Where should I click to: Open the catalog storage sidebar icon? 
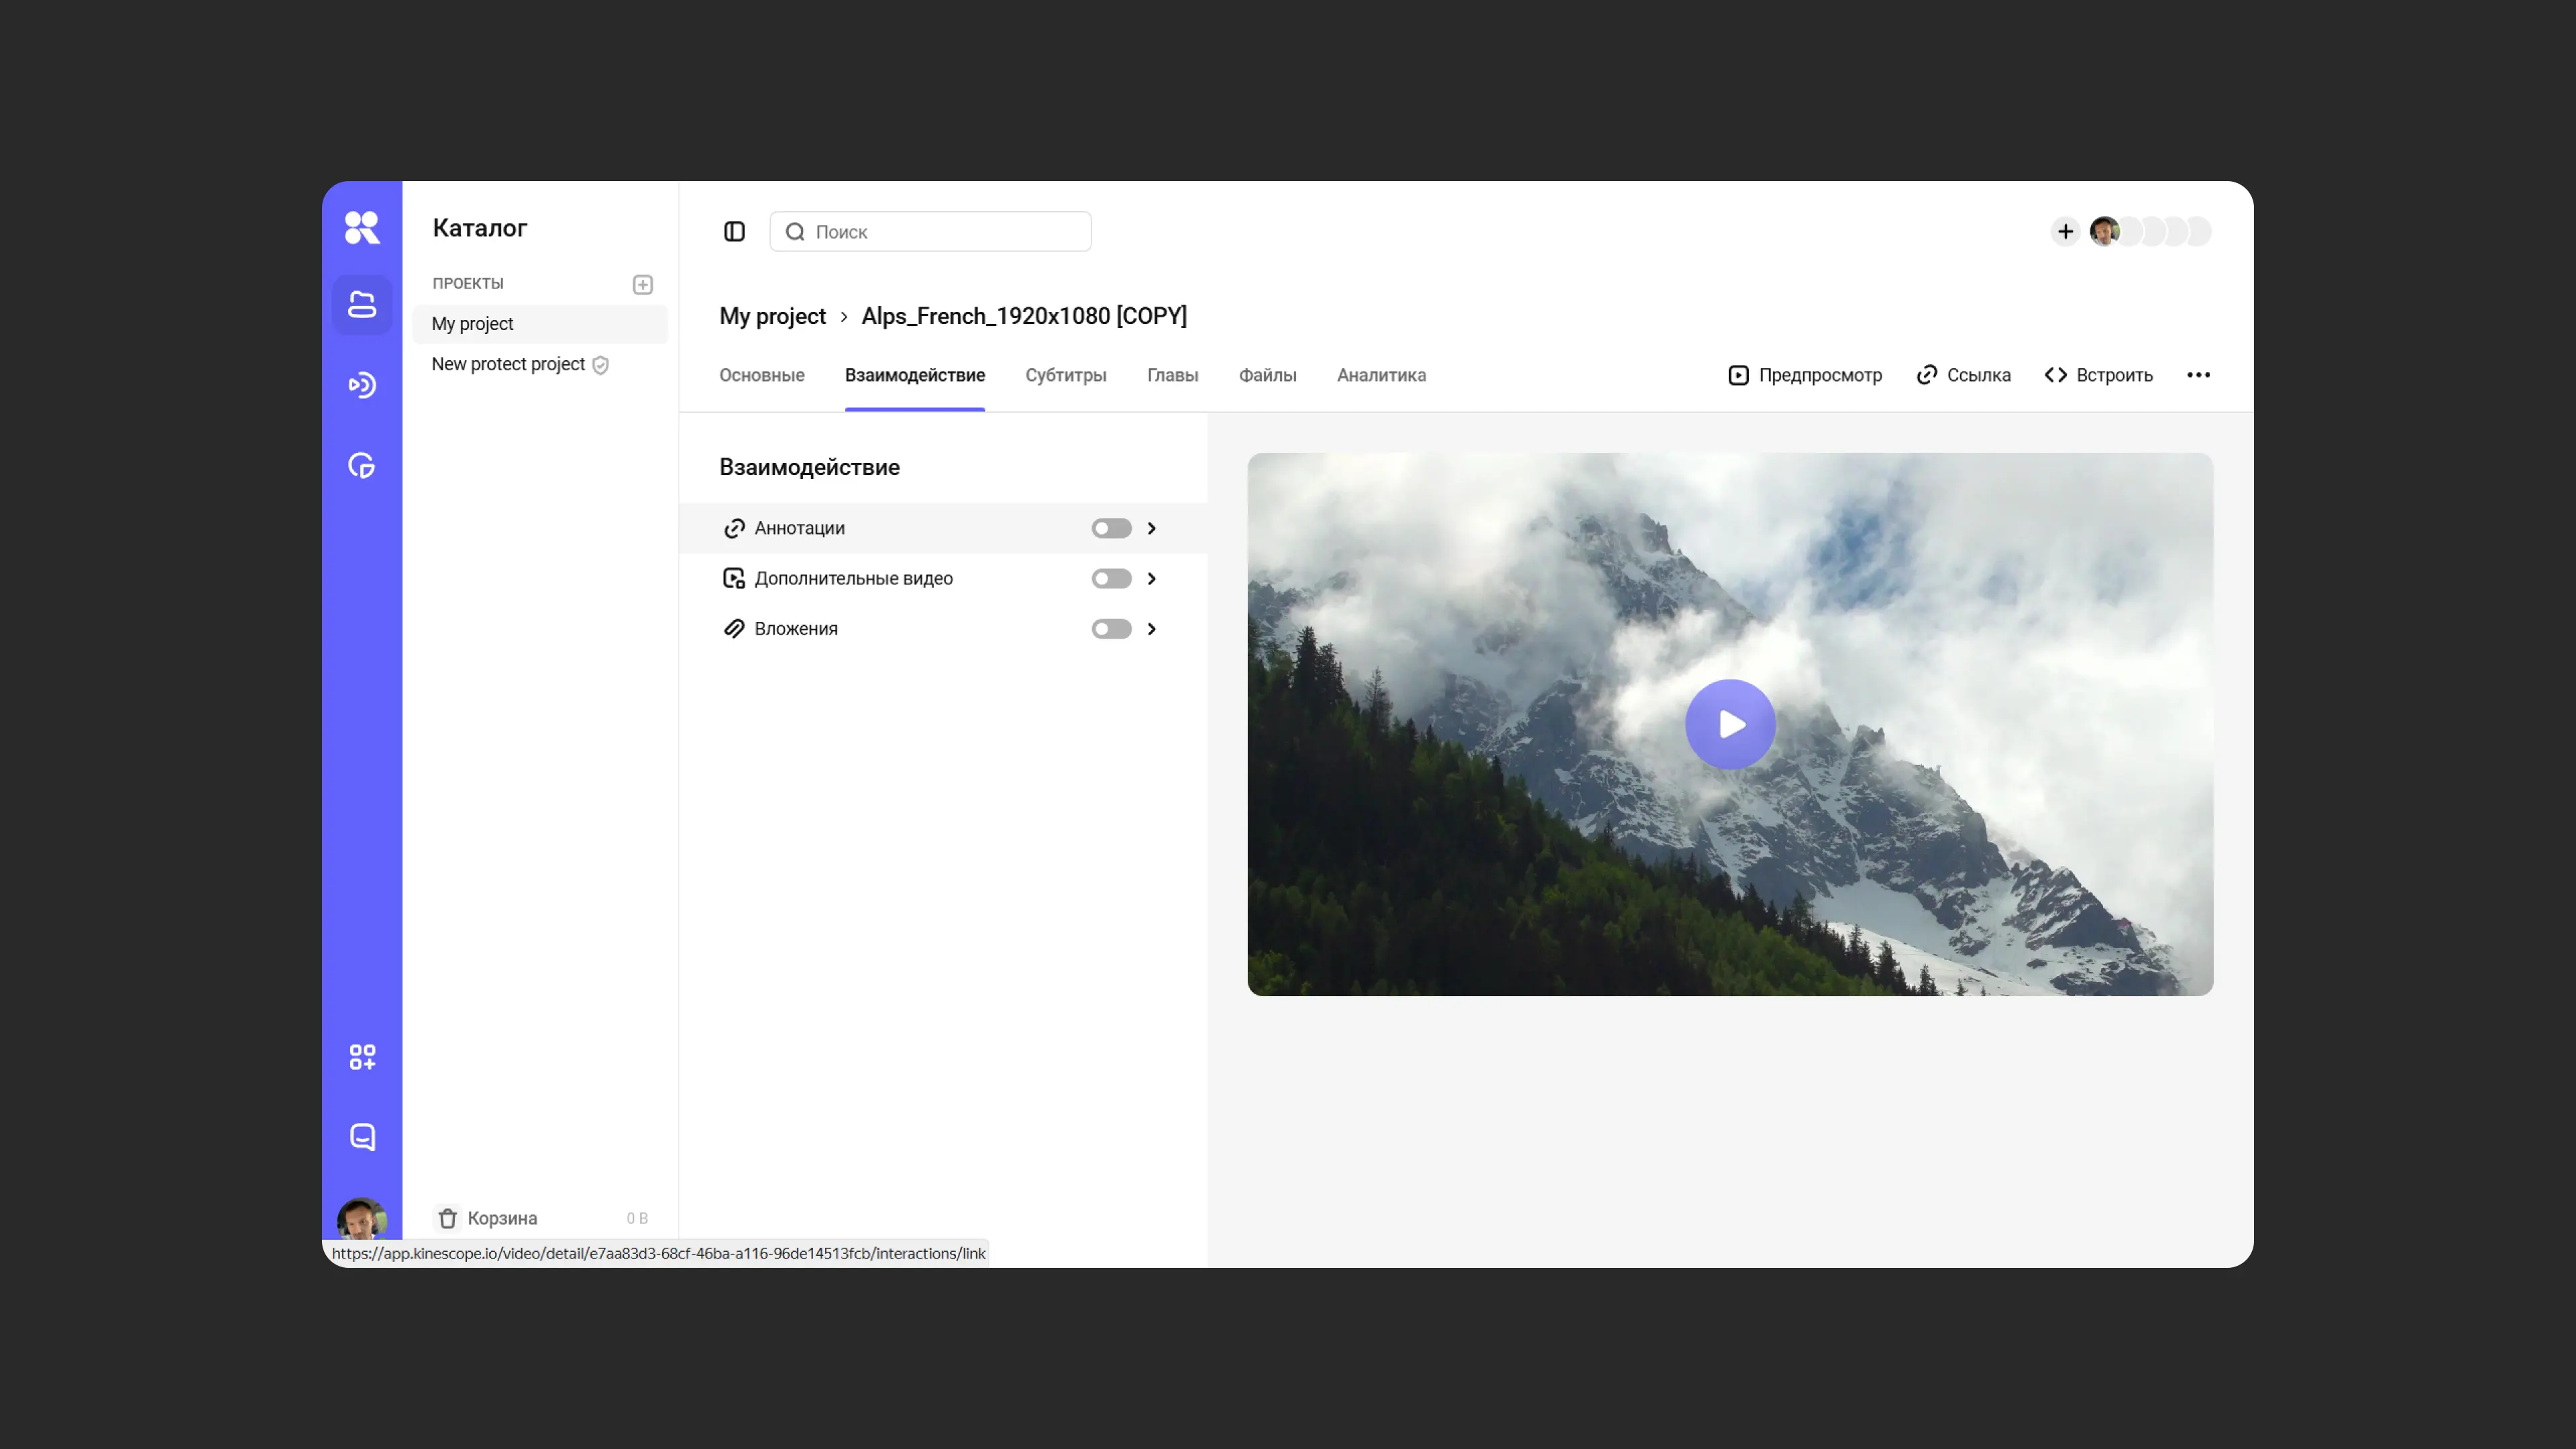coord(361,305)
